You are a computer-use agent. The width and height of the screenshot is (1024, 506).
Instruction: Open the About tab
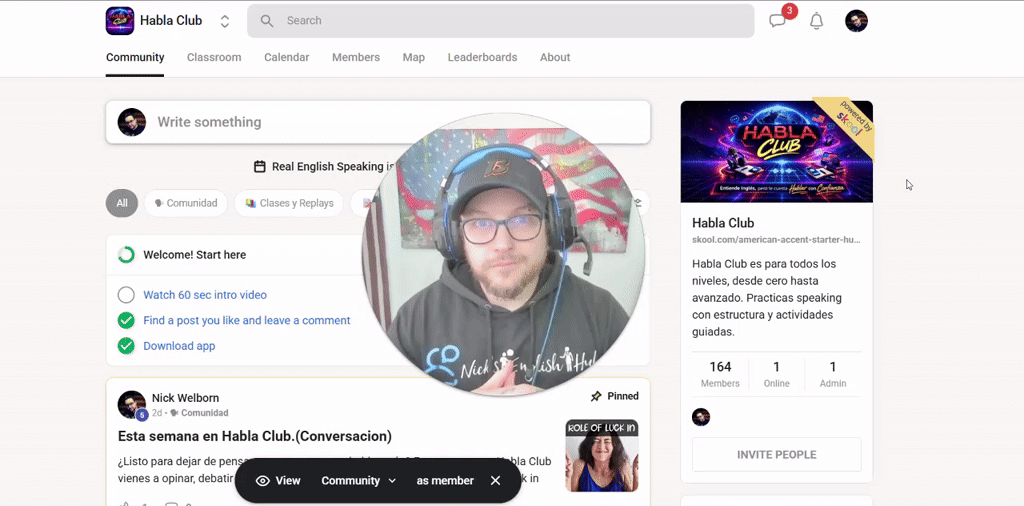point(555,57)
